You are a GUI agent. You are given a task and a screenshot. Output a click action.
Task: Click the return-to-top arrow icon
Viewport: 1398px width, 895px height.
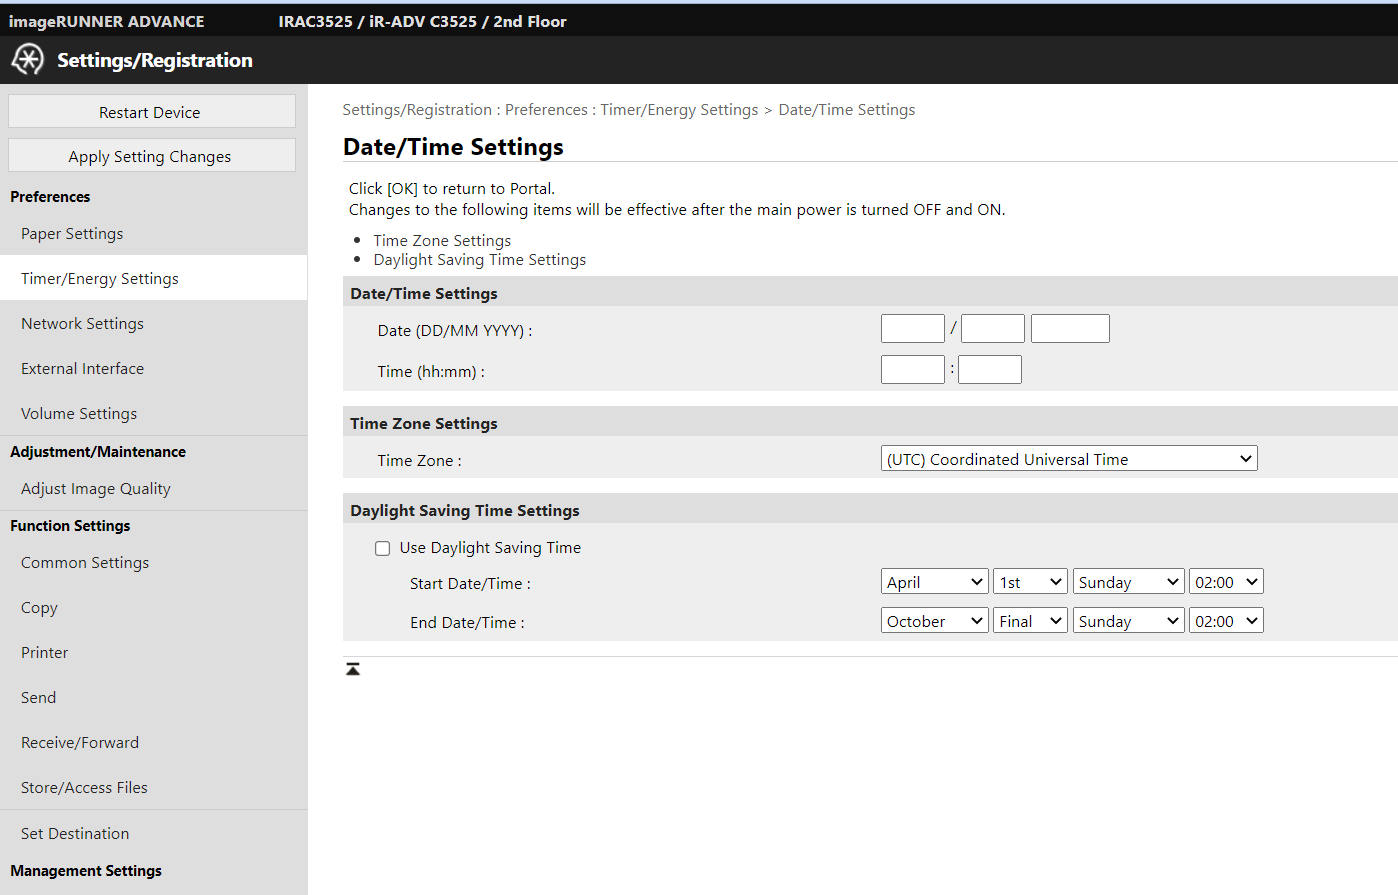[353, 669]
